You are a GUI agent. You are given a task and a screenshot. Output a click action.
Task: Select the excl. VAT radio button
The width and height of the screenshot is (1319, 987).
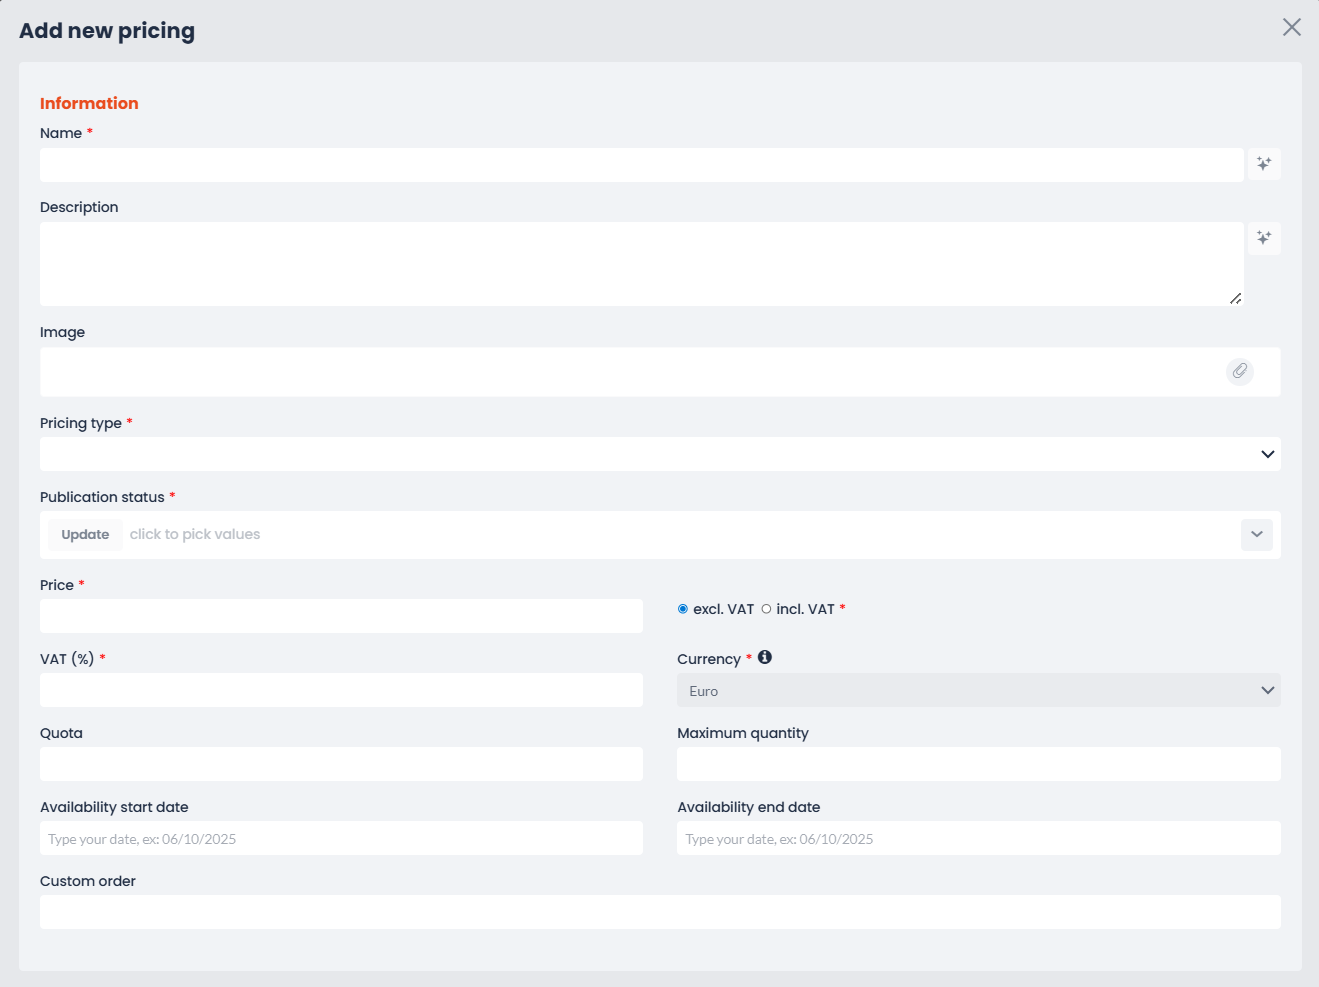683,609
